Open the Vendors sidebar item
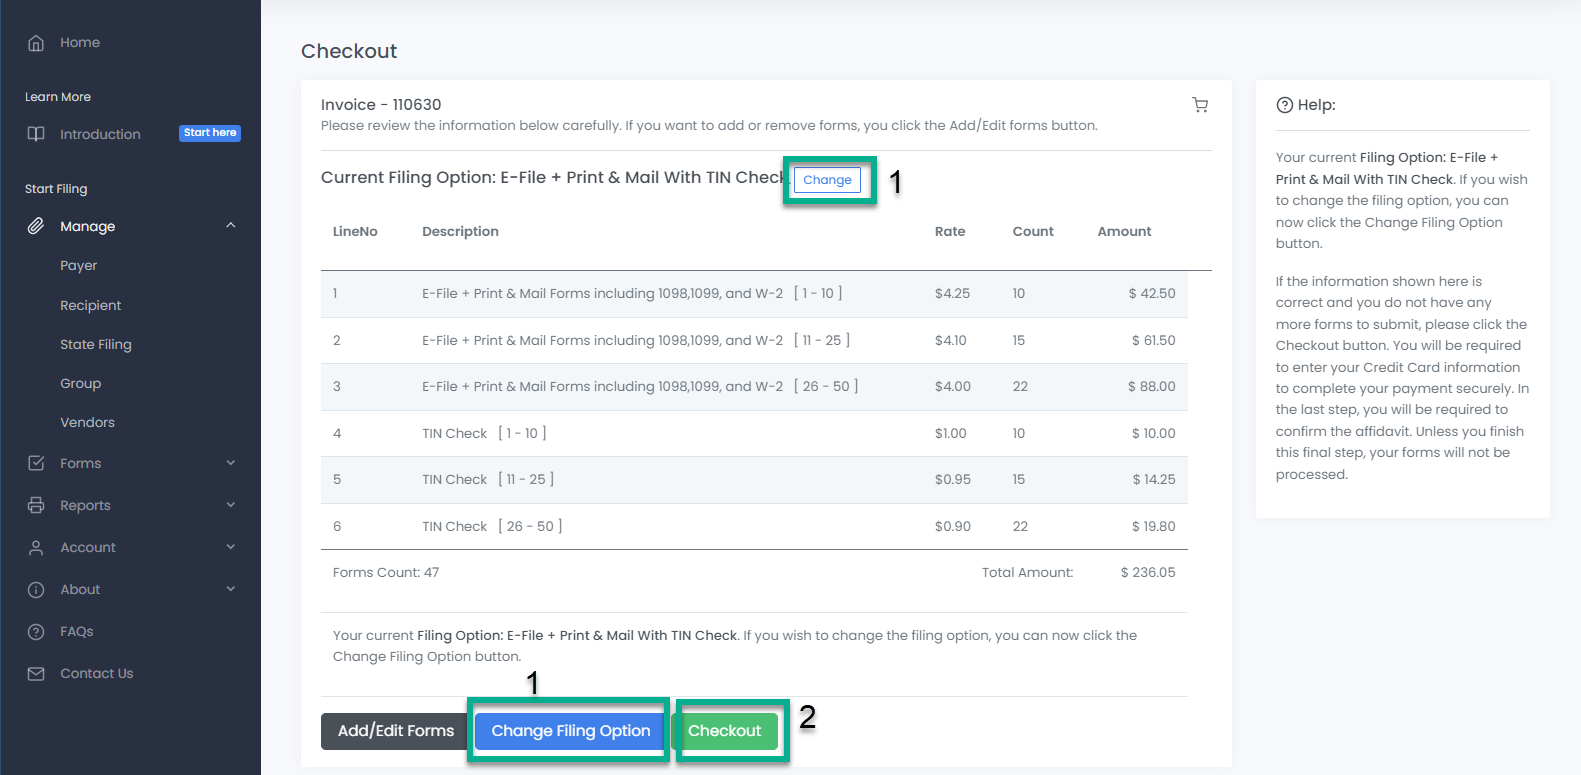1581x775 pixels. (x=87, y=422)
